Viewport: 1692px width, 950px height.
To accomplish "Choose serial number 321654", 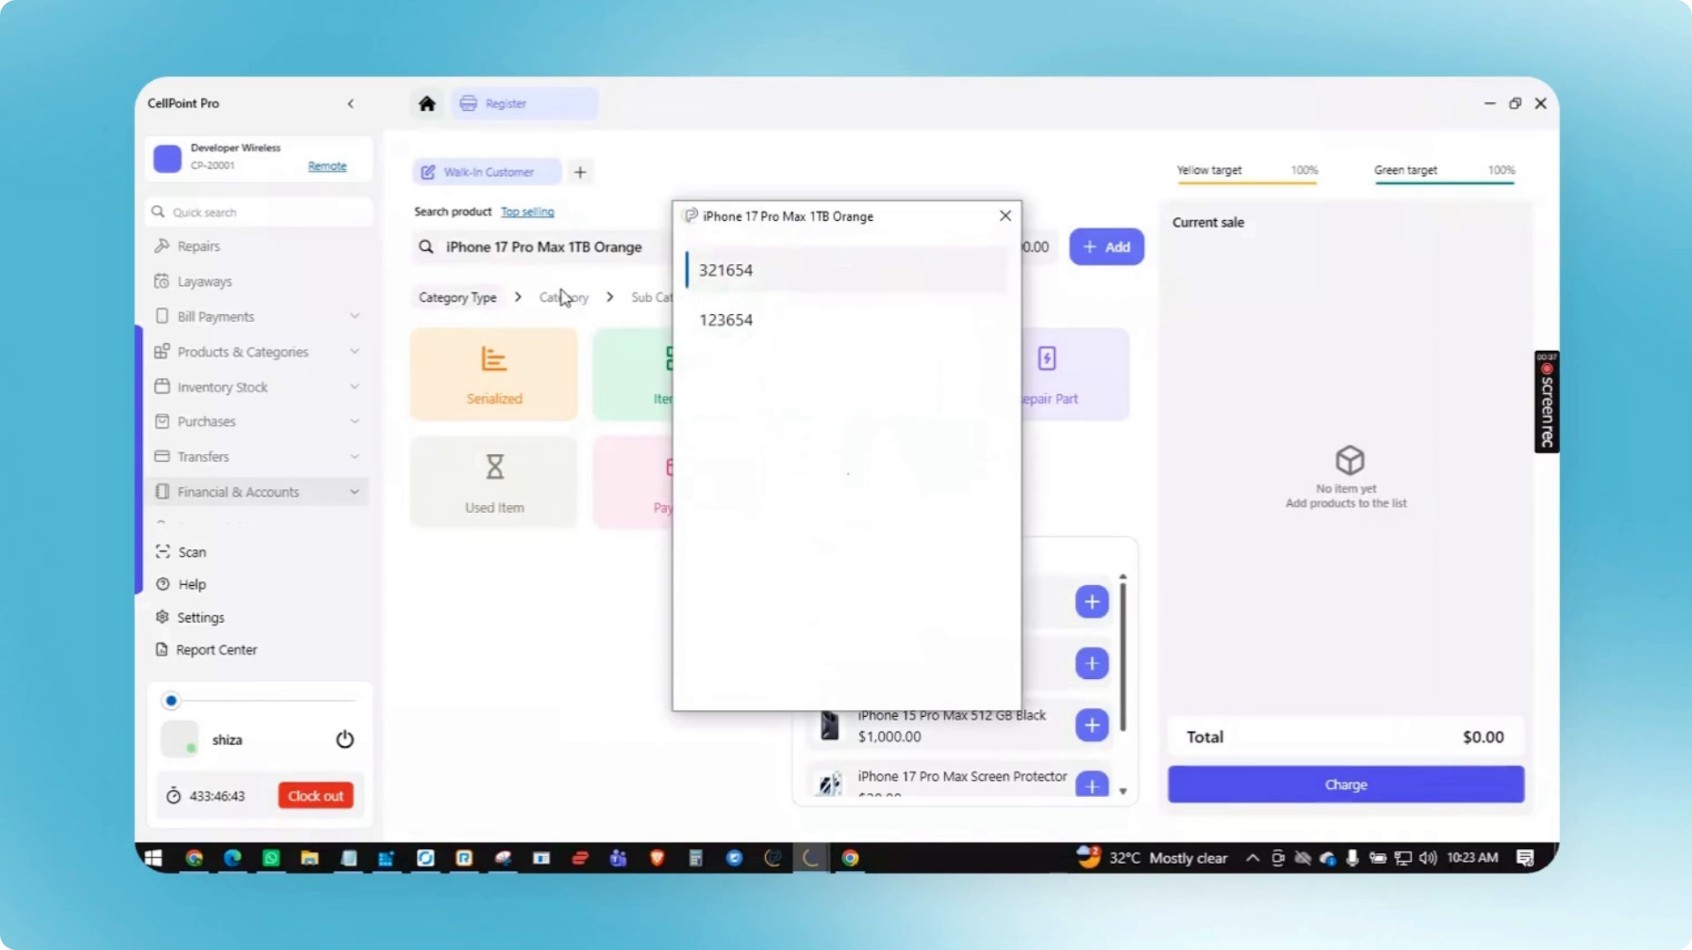I will 846,270.
